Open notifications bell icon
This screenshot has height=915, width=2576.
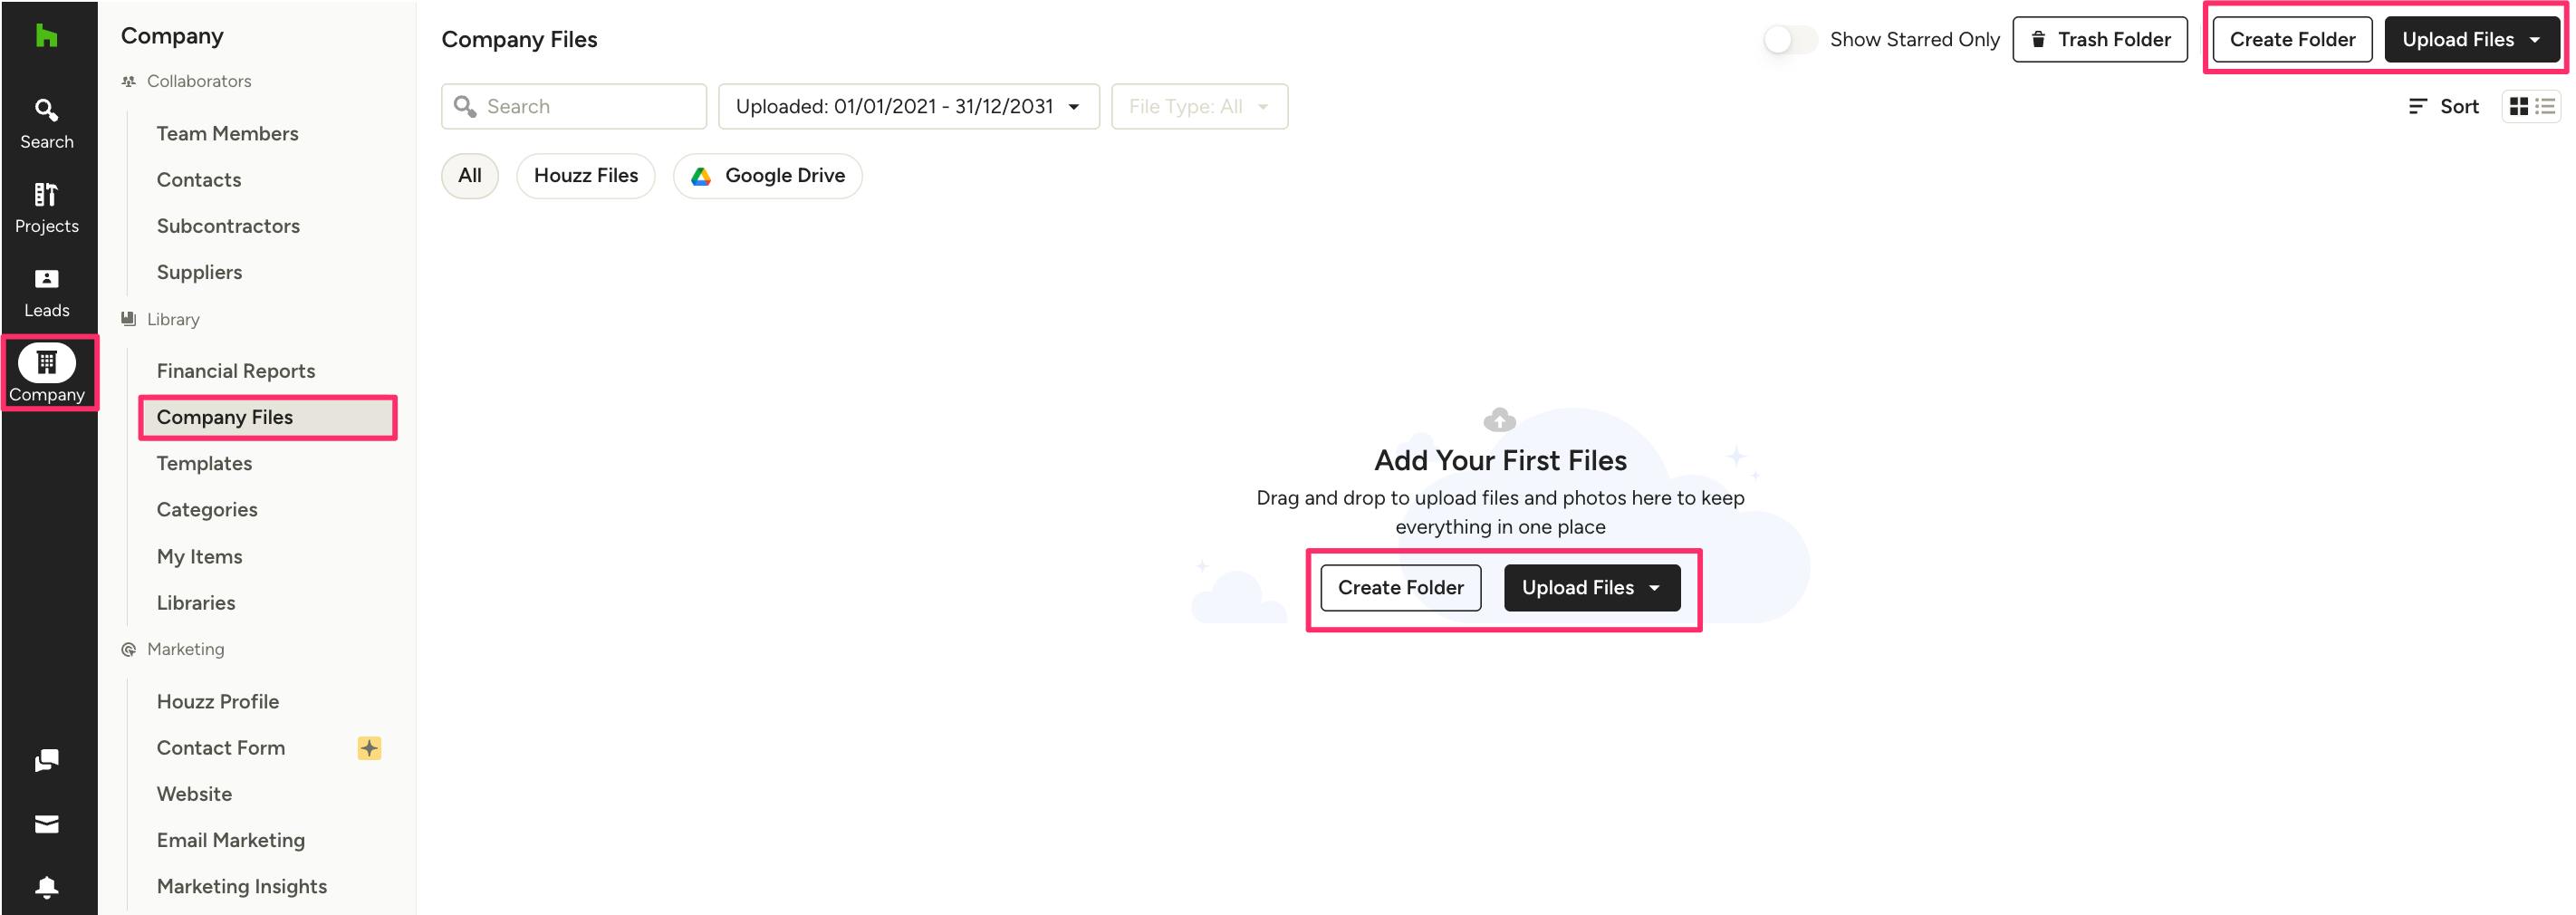tap(46, 887)
